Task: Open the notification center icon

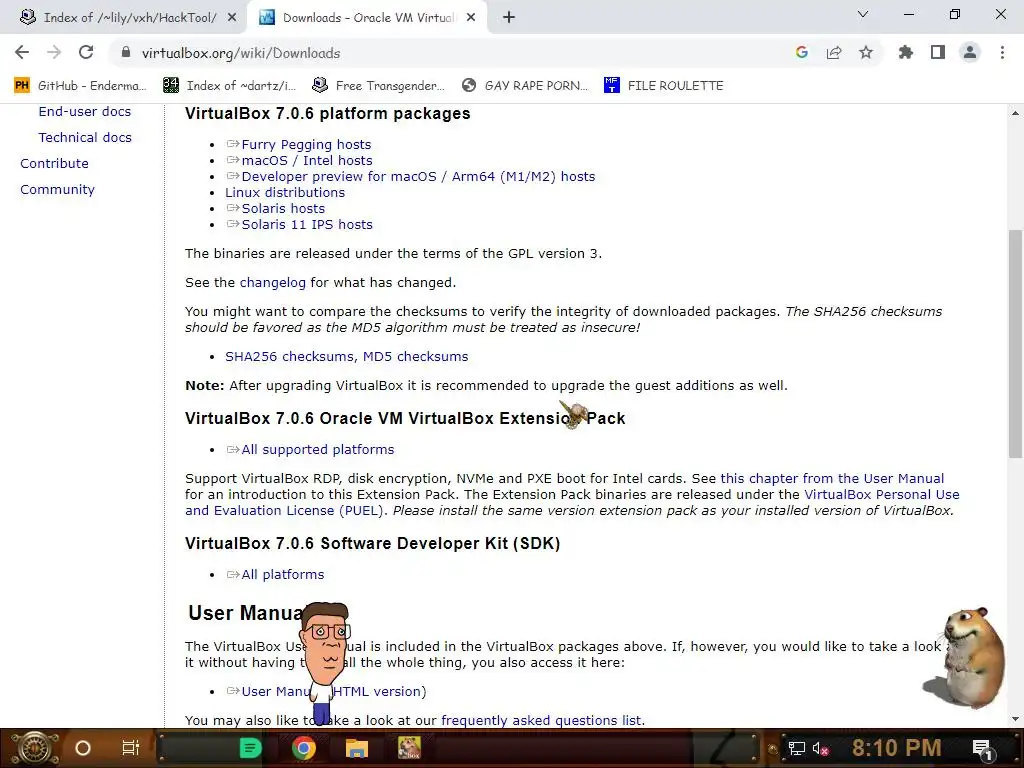Action: (x=982, y=748)
